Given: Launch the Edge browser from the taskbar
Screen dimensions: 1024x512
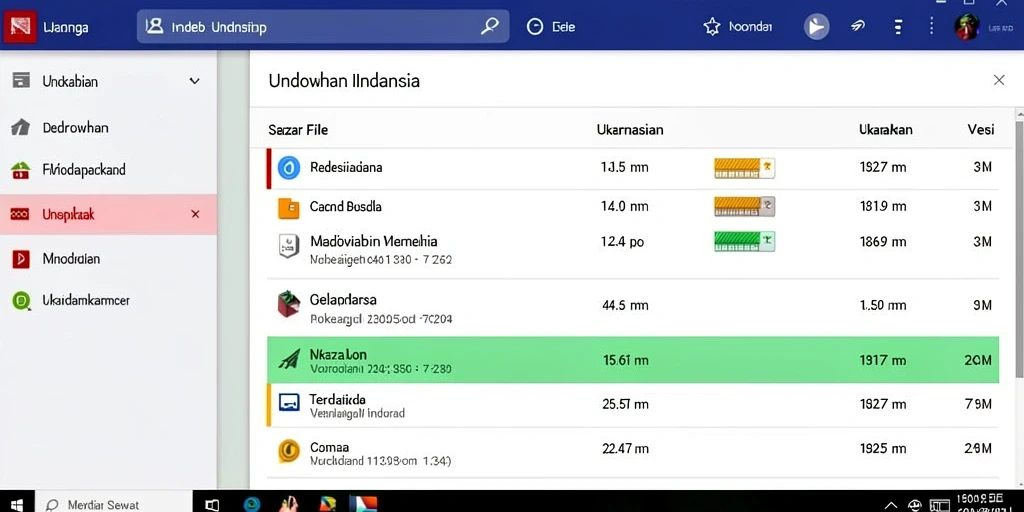Looking at the screenshot, I should pos(252,504).
